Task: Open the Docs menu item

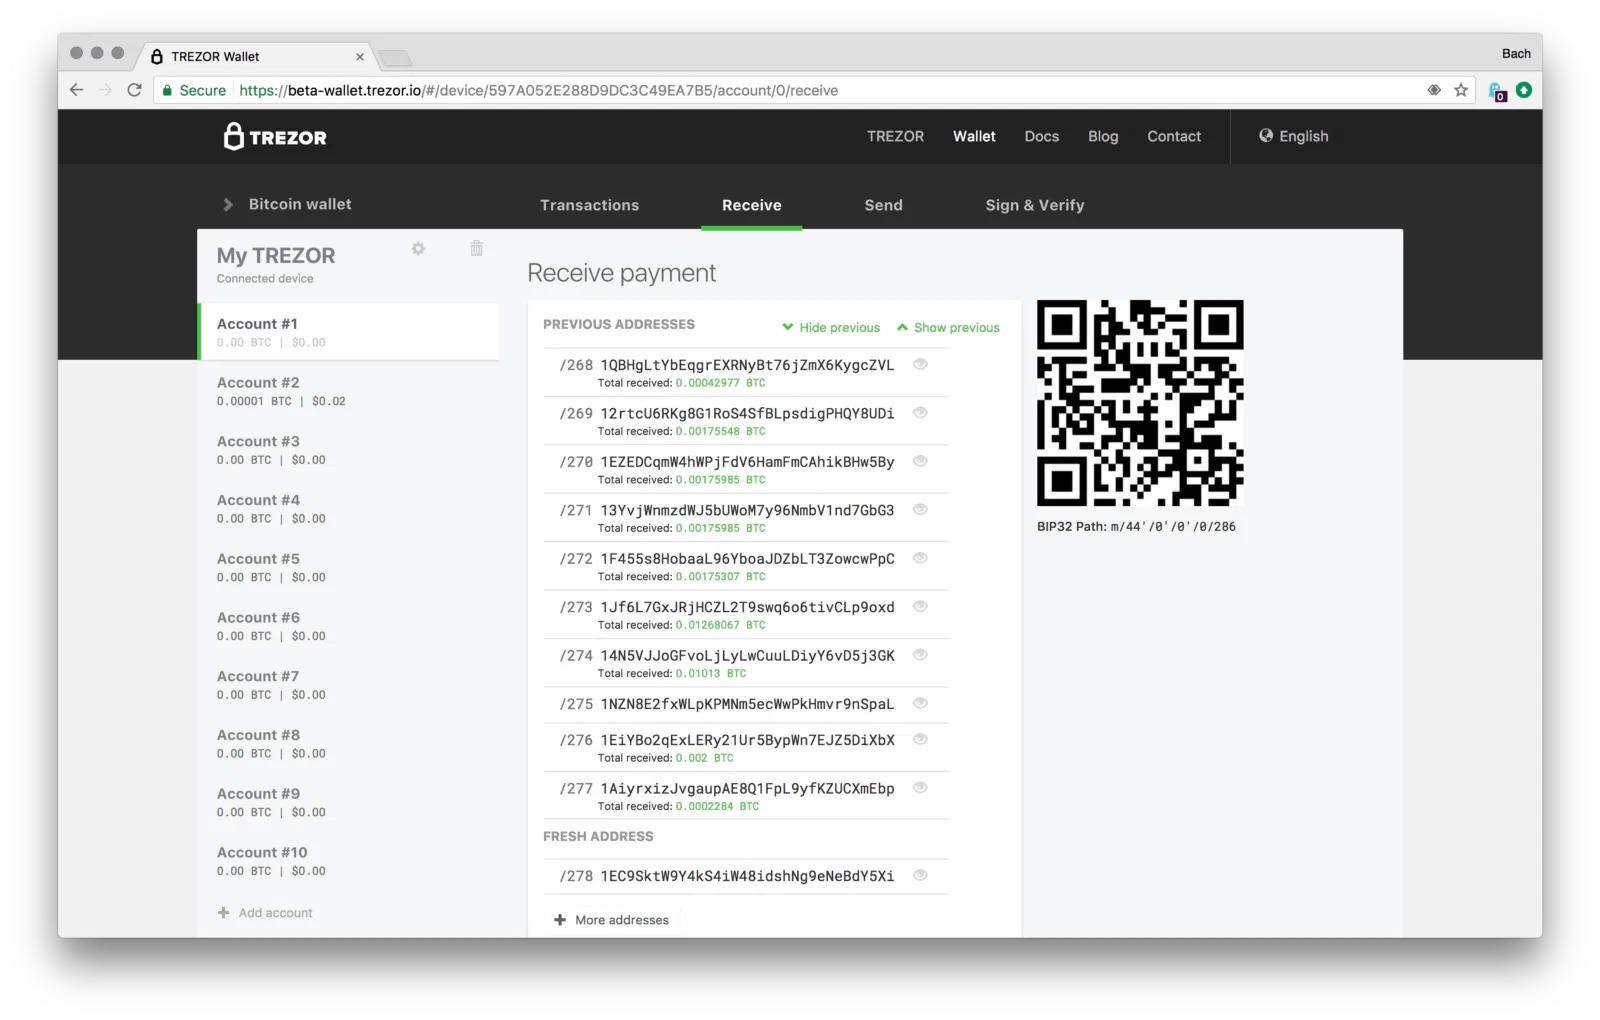Action: click(x=1041, y=136)
